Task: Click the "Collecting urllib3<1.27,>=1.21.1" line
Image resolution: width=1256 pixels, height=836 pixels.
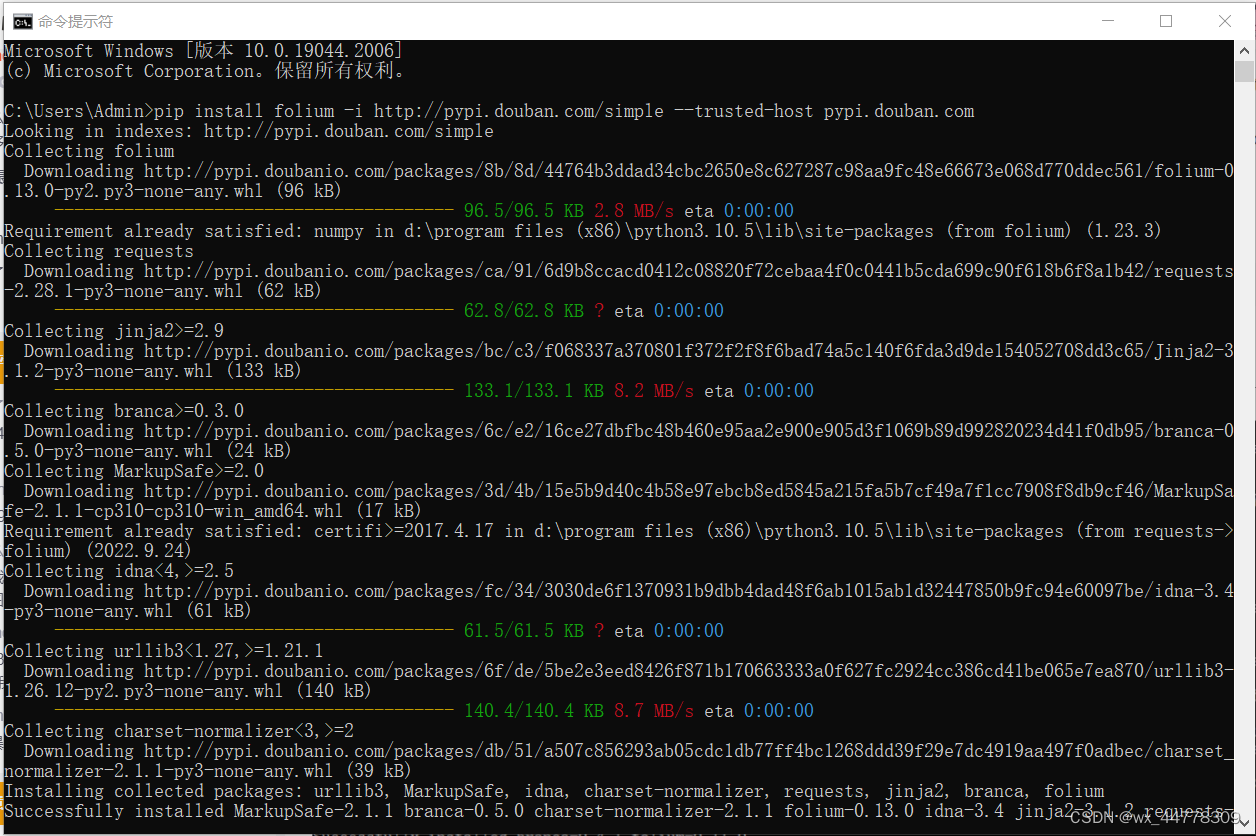Action: (x=164, y=651)
